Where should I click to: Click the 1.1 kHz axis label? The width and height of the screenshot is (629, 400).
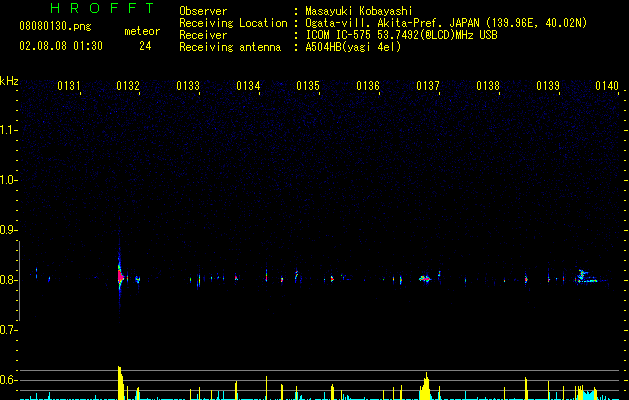pos(8,130)
